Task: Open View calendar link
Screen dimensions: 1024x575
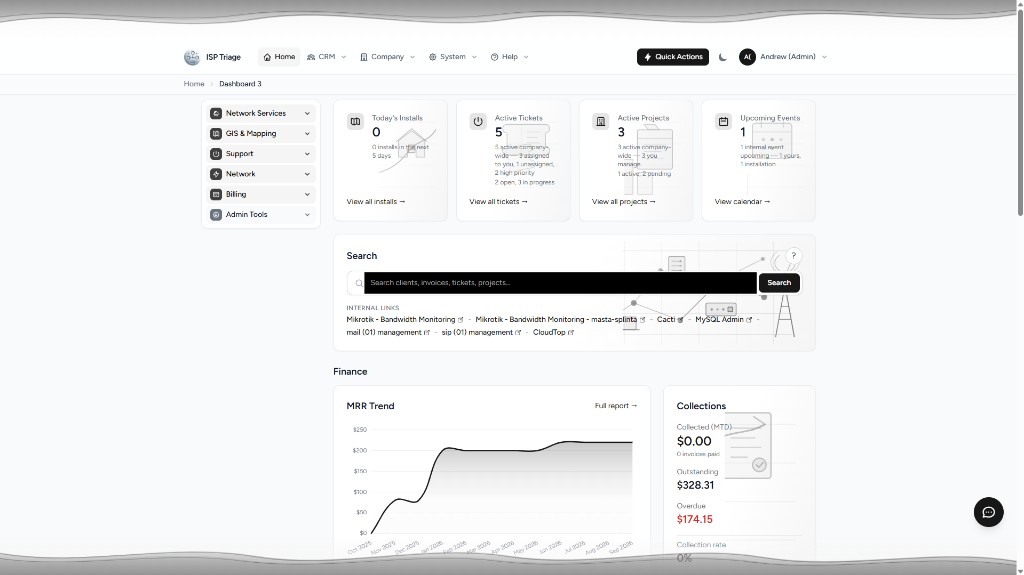Action: pyautogui.click(x=742, y=202)
